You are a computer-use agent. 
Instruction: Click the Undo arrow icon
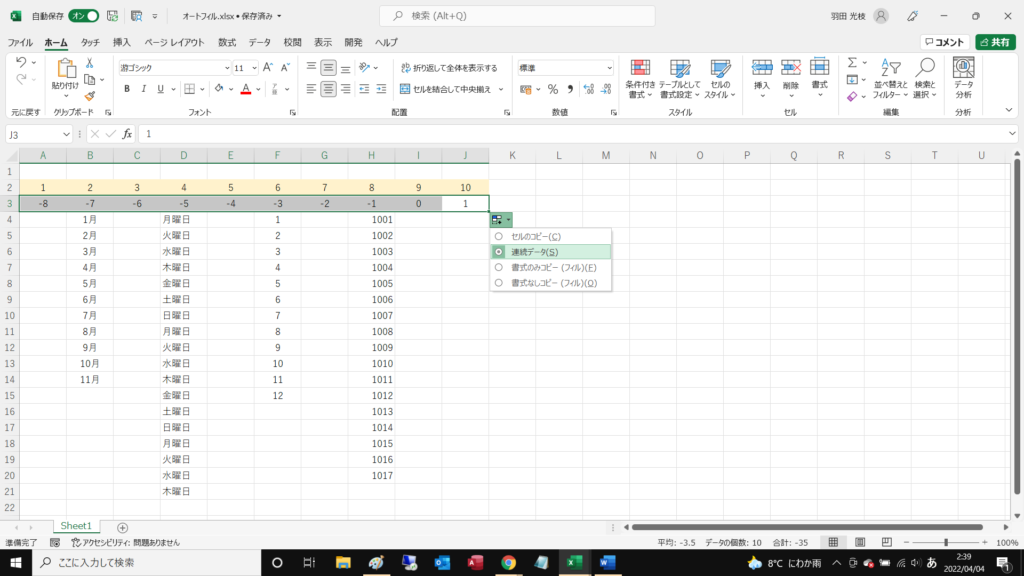(21, 63)
